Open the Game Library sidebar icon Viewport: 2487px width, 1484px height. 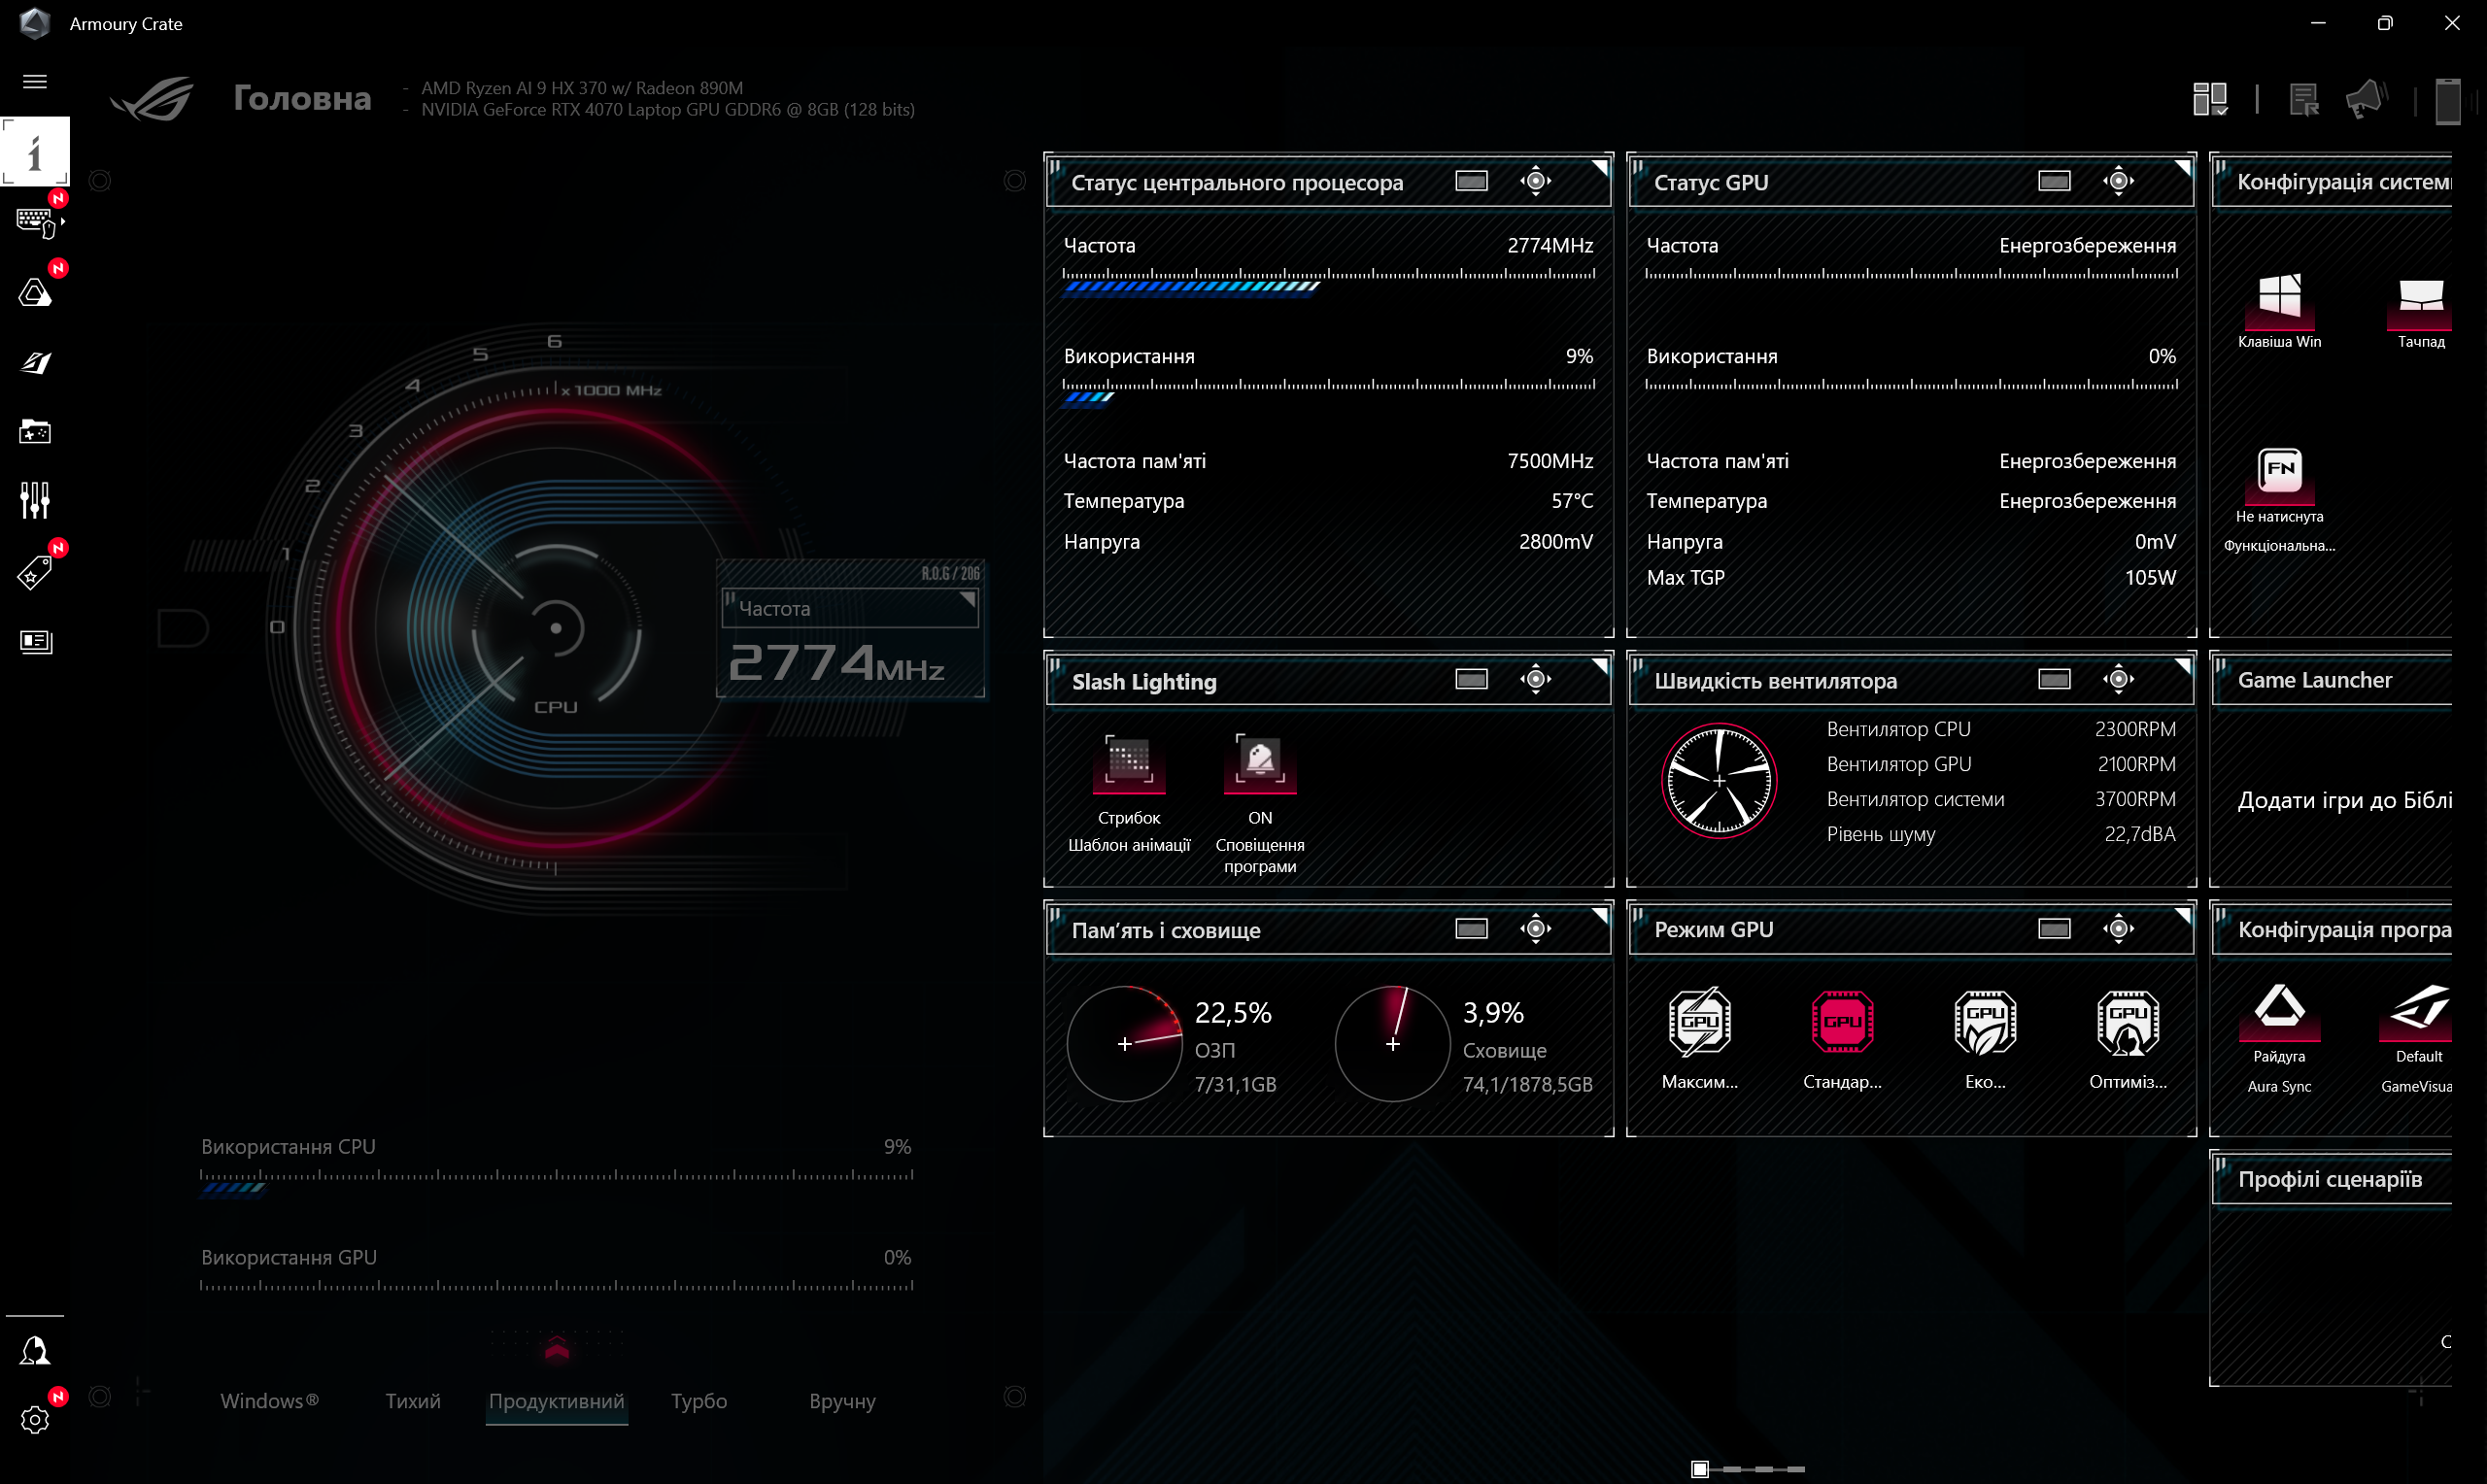36,431
